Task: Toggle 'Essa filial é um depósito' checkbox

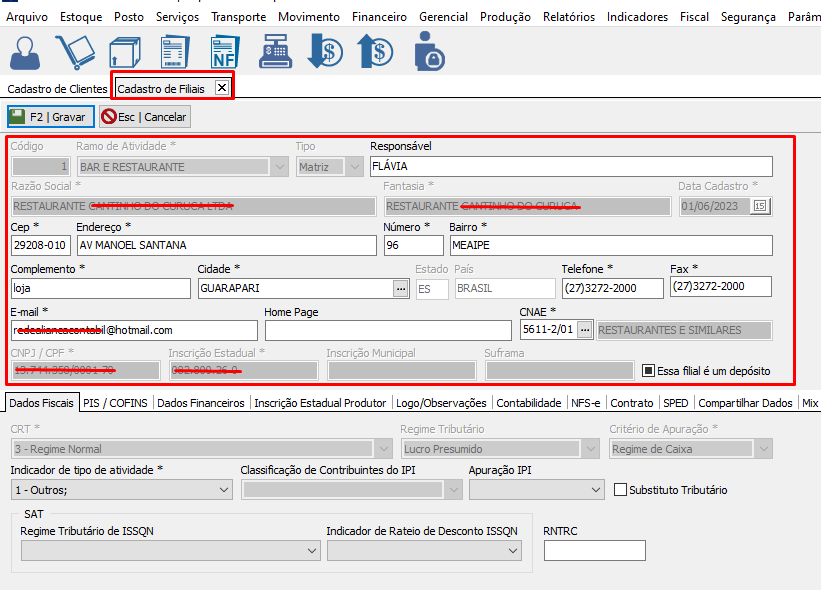Action: tap(648, 371)
